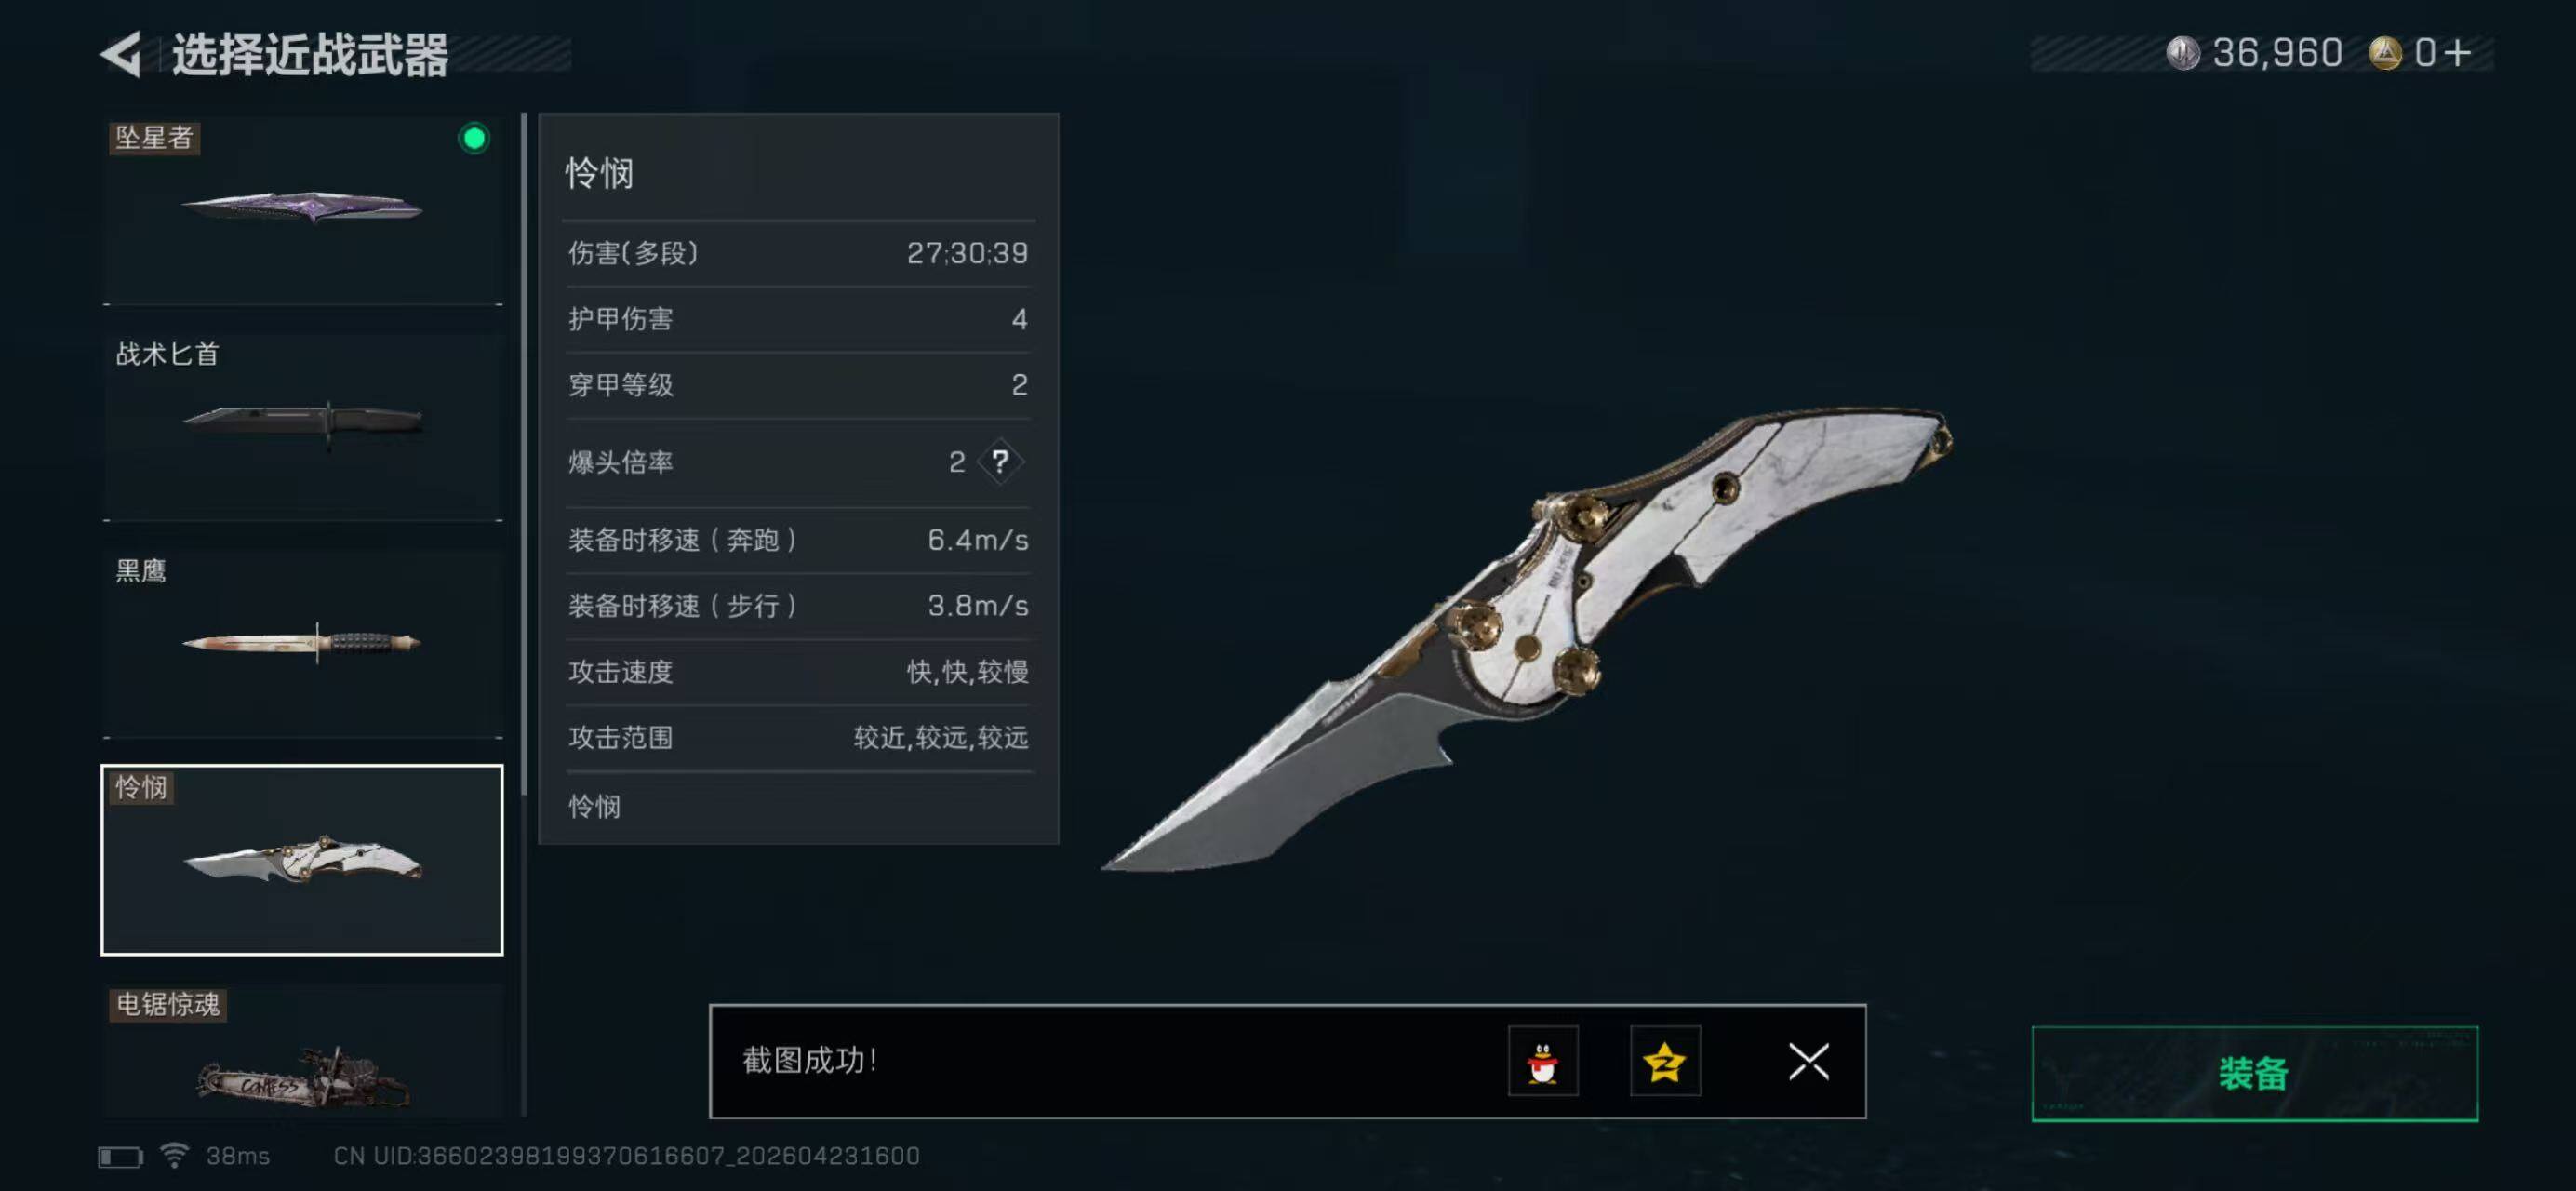This screenshot has height=1191, width=2576.
Task: Go back using the arrow icon
Action: pos(122,54)
